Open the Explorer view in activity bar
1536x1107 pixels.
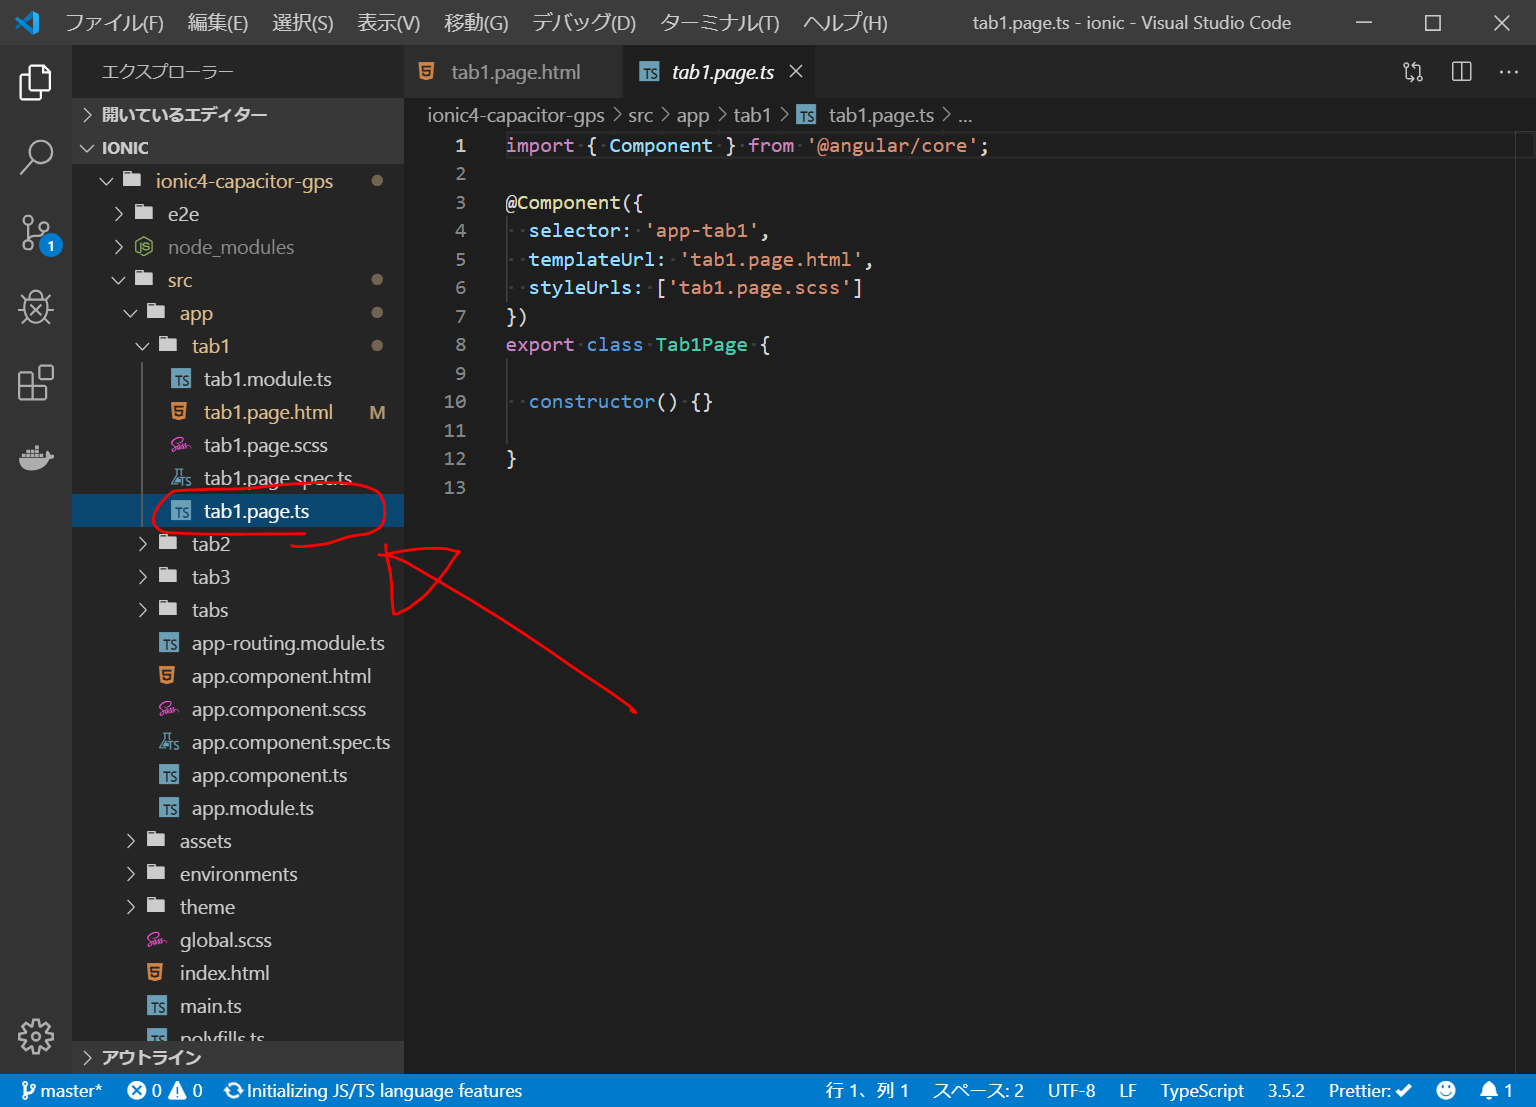tap(36, 82)
